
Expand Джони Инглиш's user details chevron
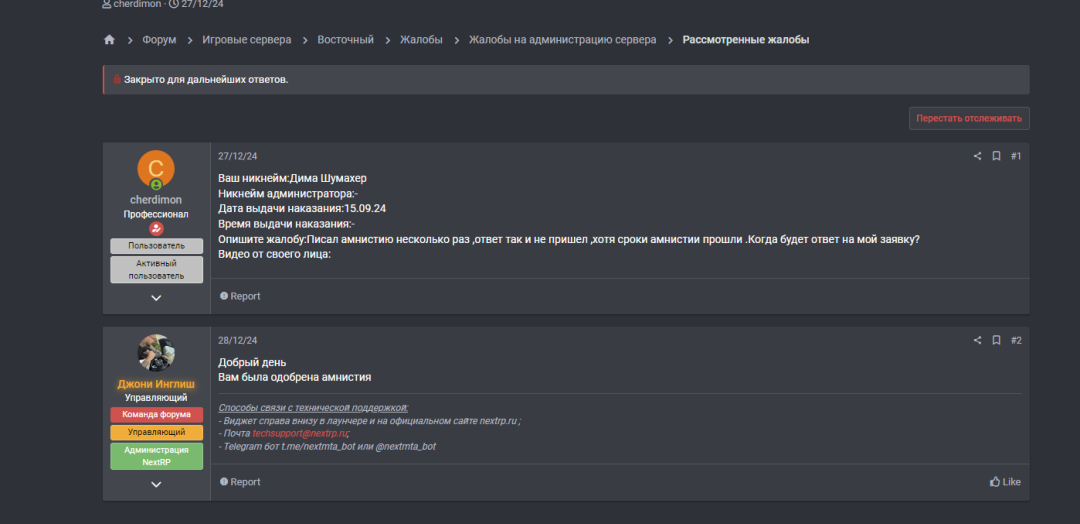[x=156, y=484]
